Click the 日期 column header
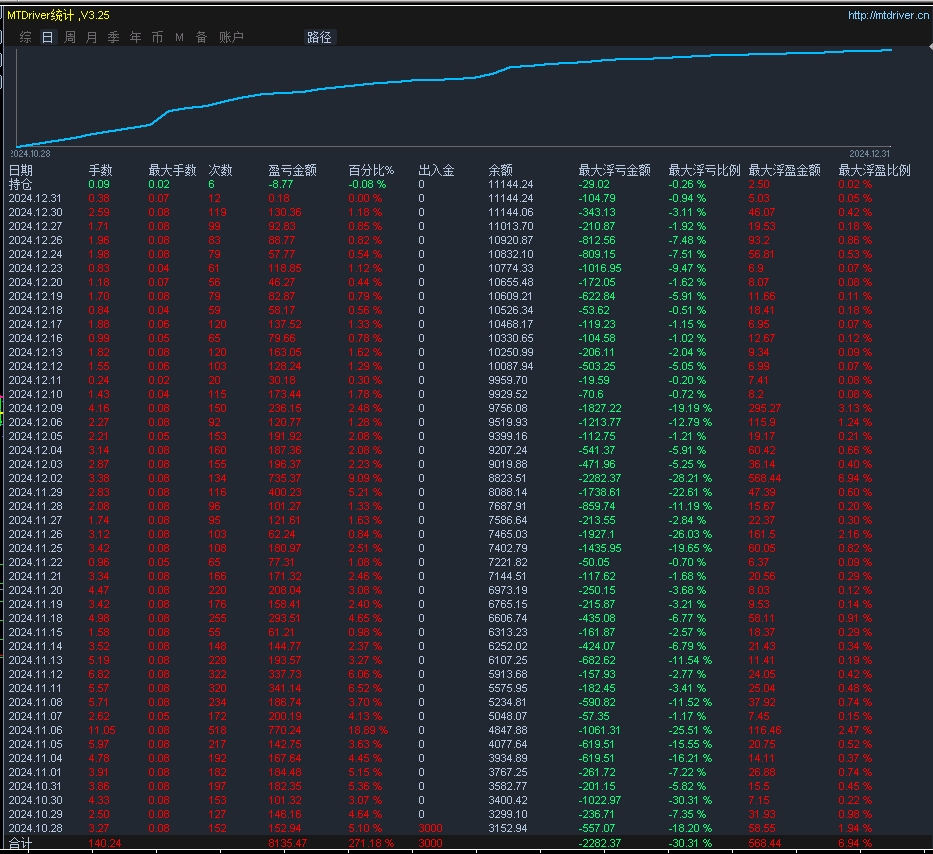Image resolution: width=933 pixels, height=854 pixels. tap(21, 170)
